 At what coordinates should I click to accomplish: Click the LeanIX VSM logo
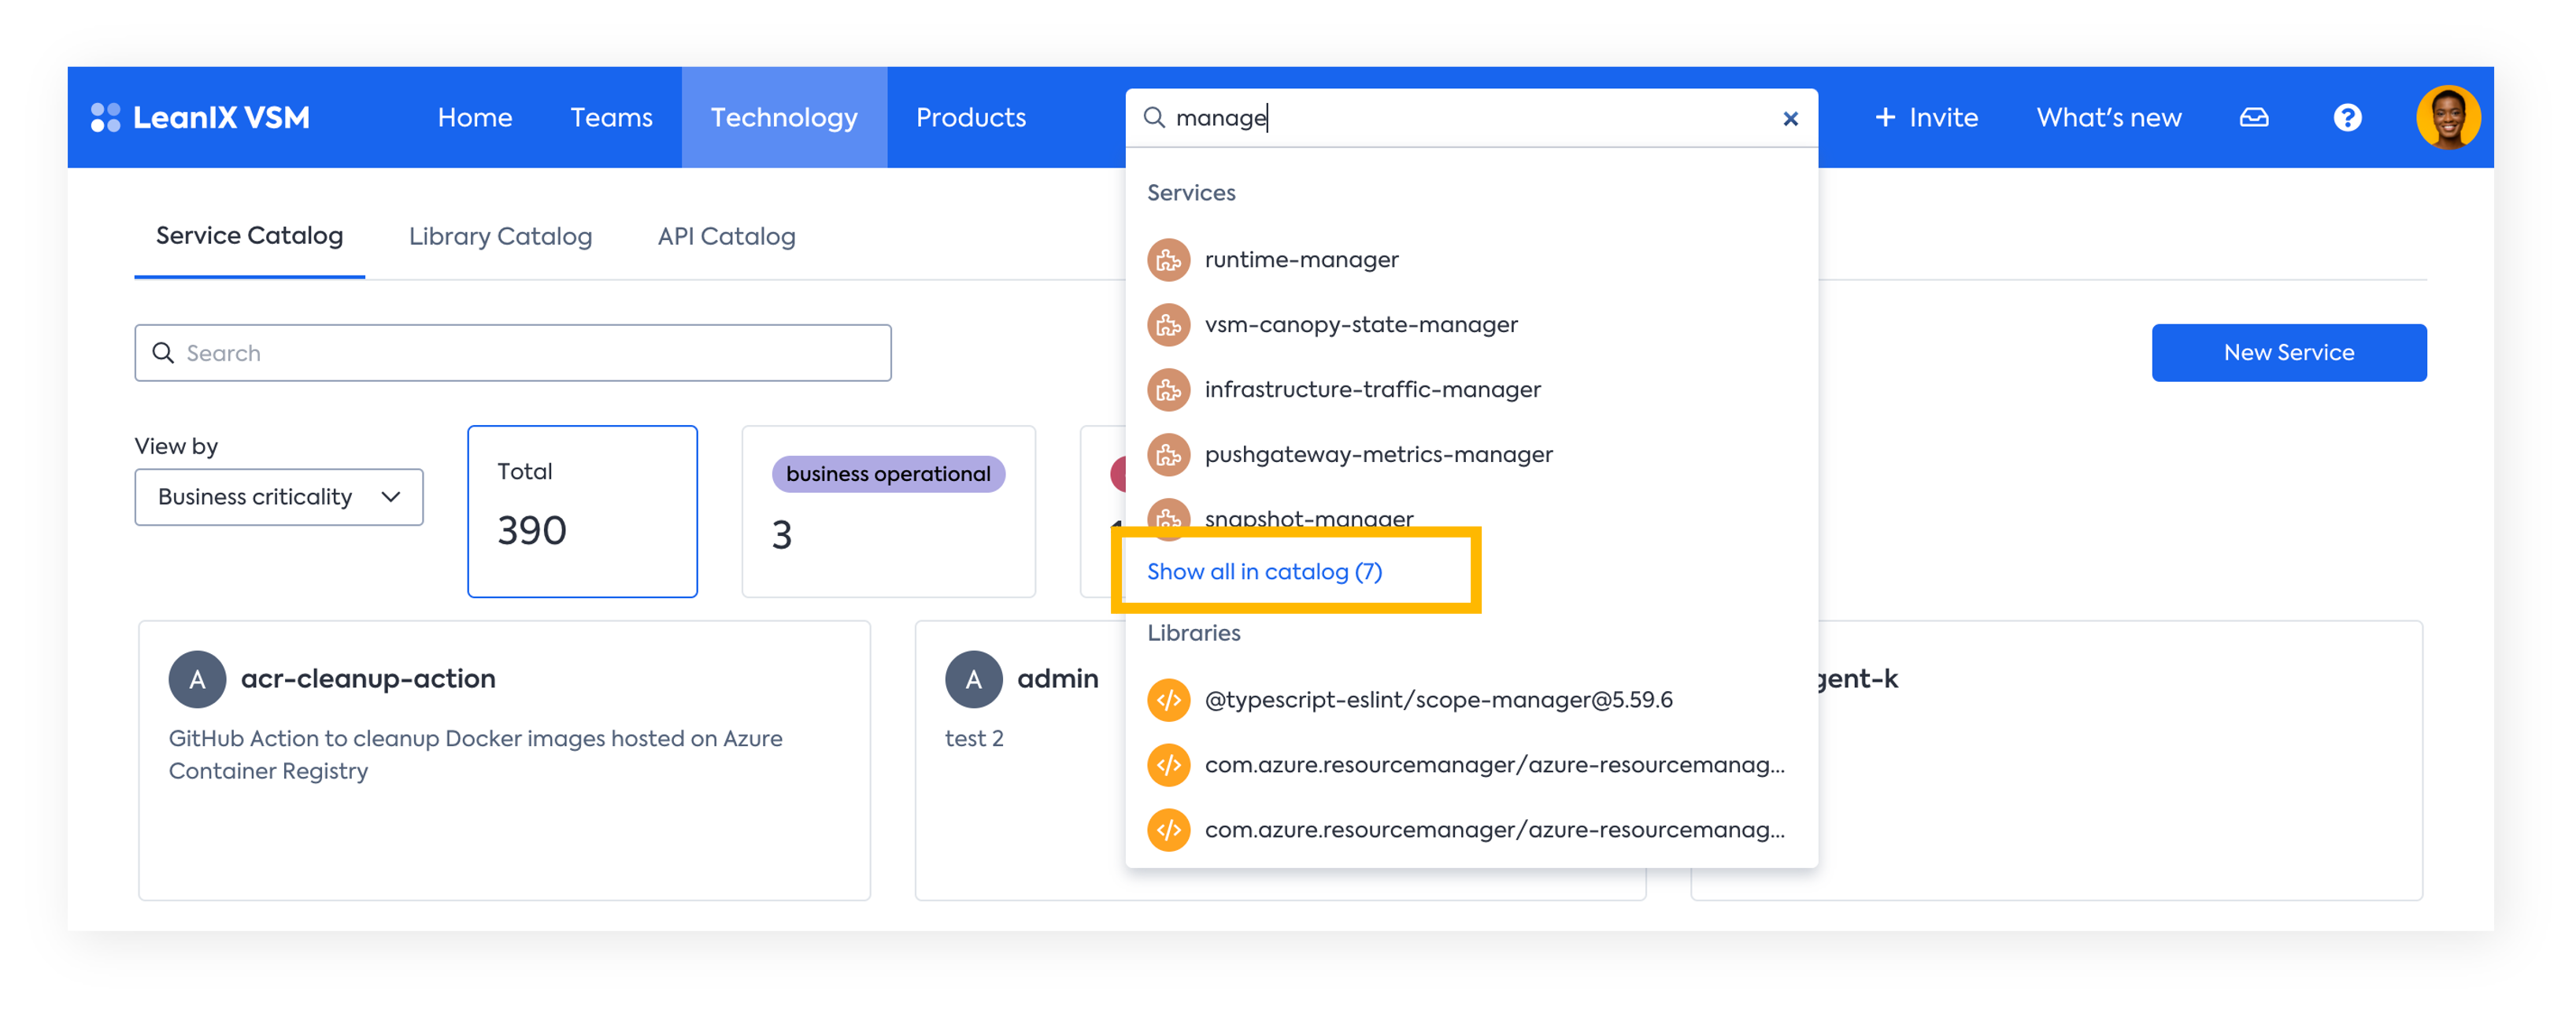pyautogui.click(x=200, y=117)
